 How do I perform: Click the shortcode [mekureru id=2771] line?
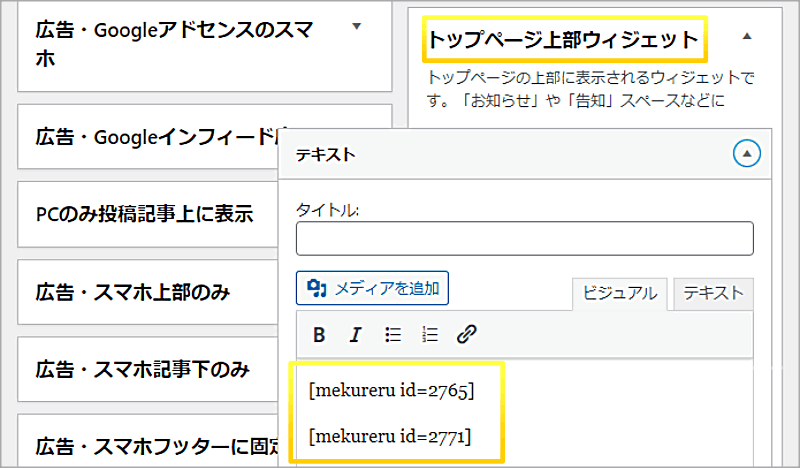[x=390, y=437]
